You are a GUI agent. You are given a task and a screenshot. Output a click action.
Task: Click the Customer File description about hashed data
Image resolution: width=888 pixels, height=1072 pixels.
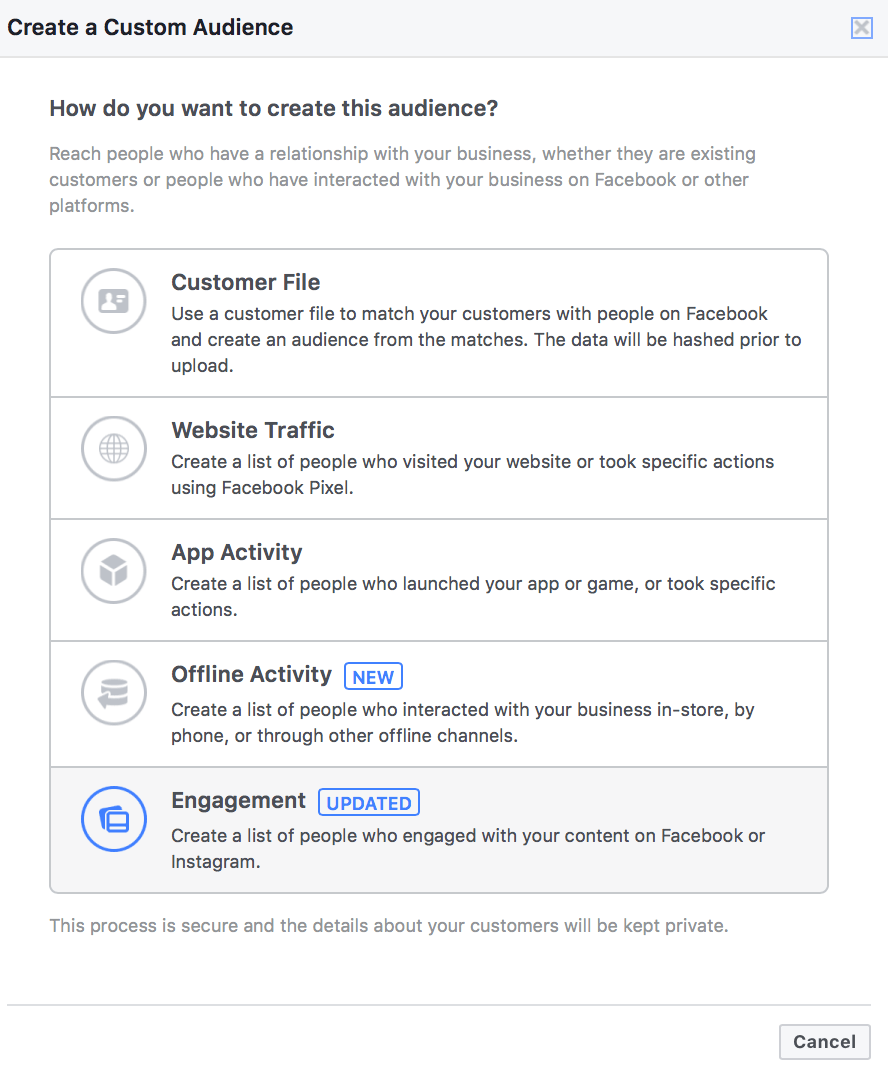pyautogui.click(x=486, y=340)
